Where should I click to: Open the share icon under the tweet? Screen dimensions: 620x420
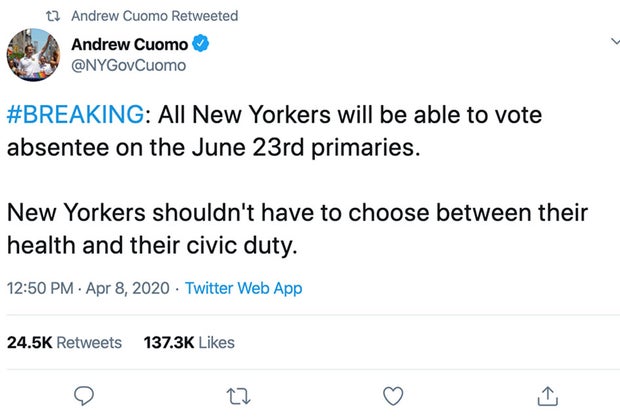click(x=546, y=395)
